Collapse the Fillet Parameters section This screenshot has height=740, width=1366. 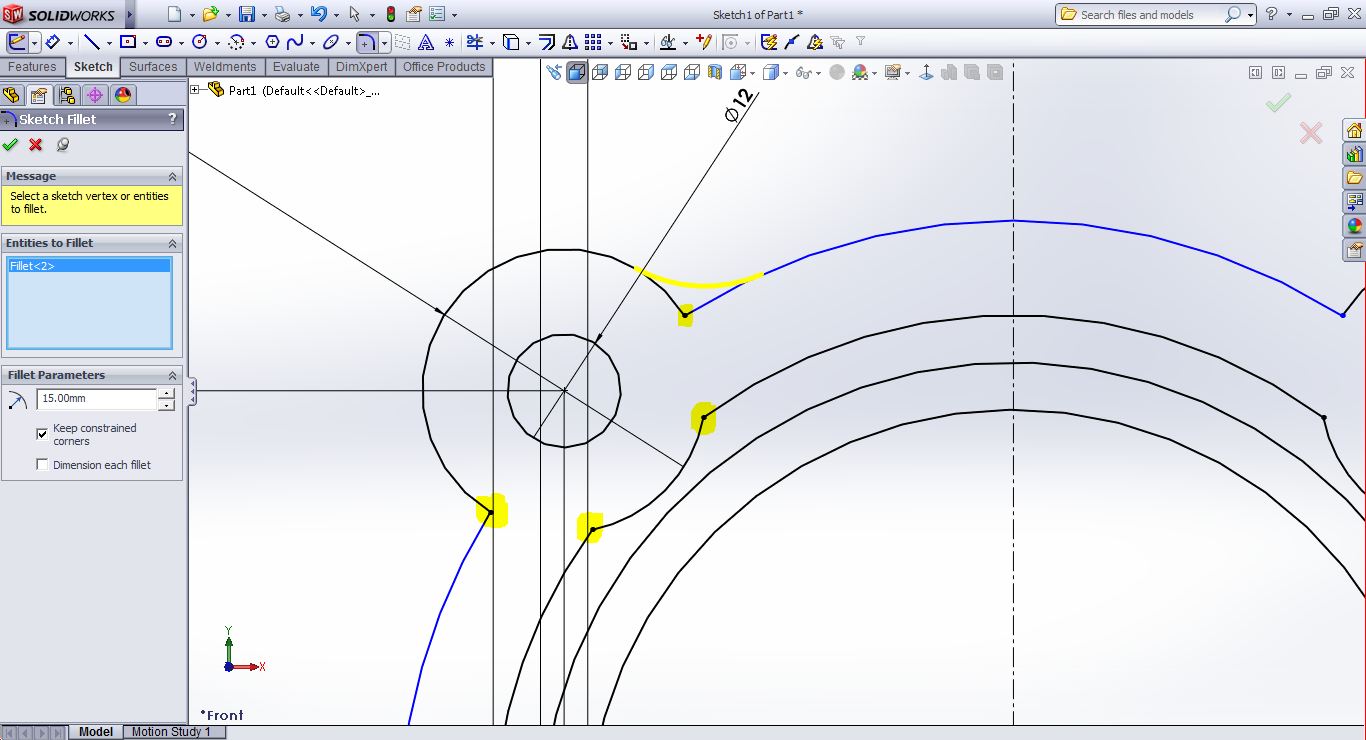172,375
